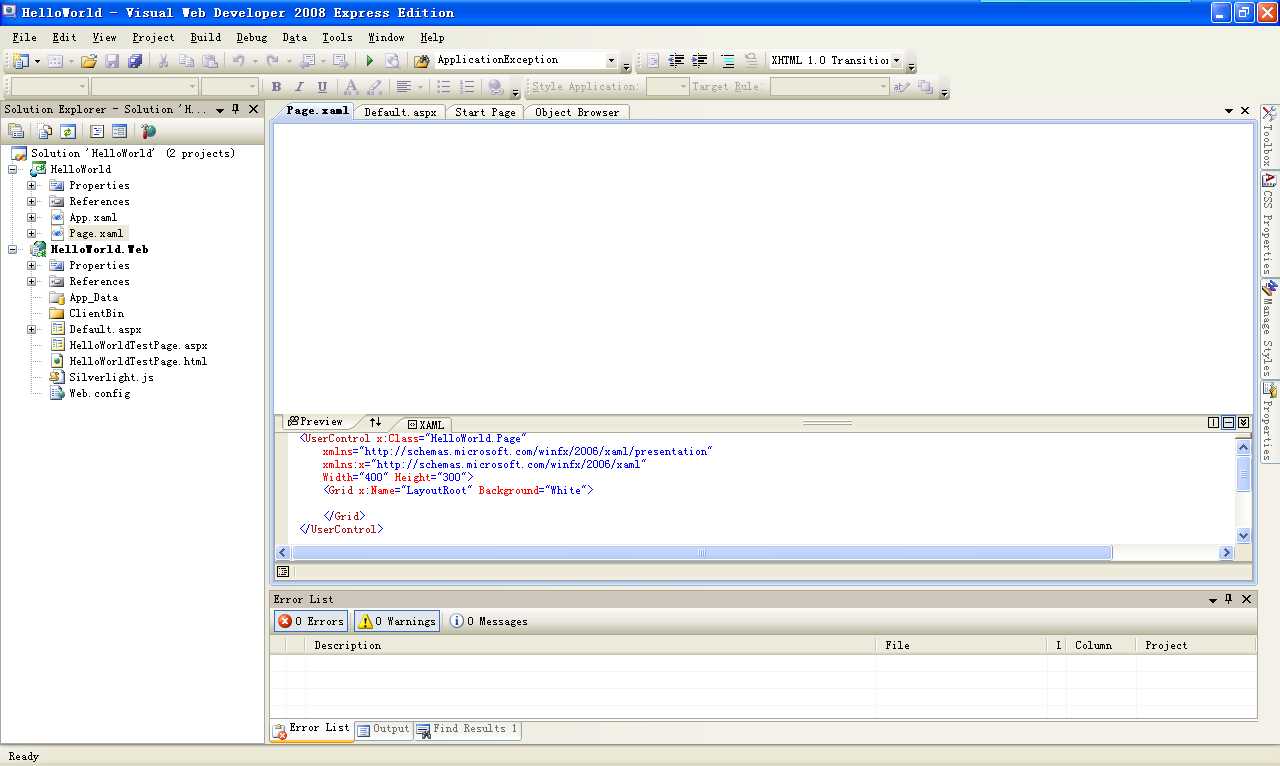Click View Code icon in Solution Explorer
Image resolution: width=1280 pixels, height=766 pixels.
click(97, 131)
